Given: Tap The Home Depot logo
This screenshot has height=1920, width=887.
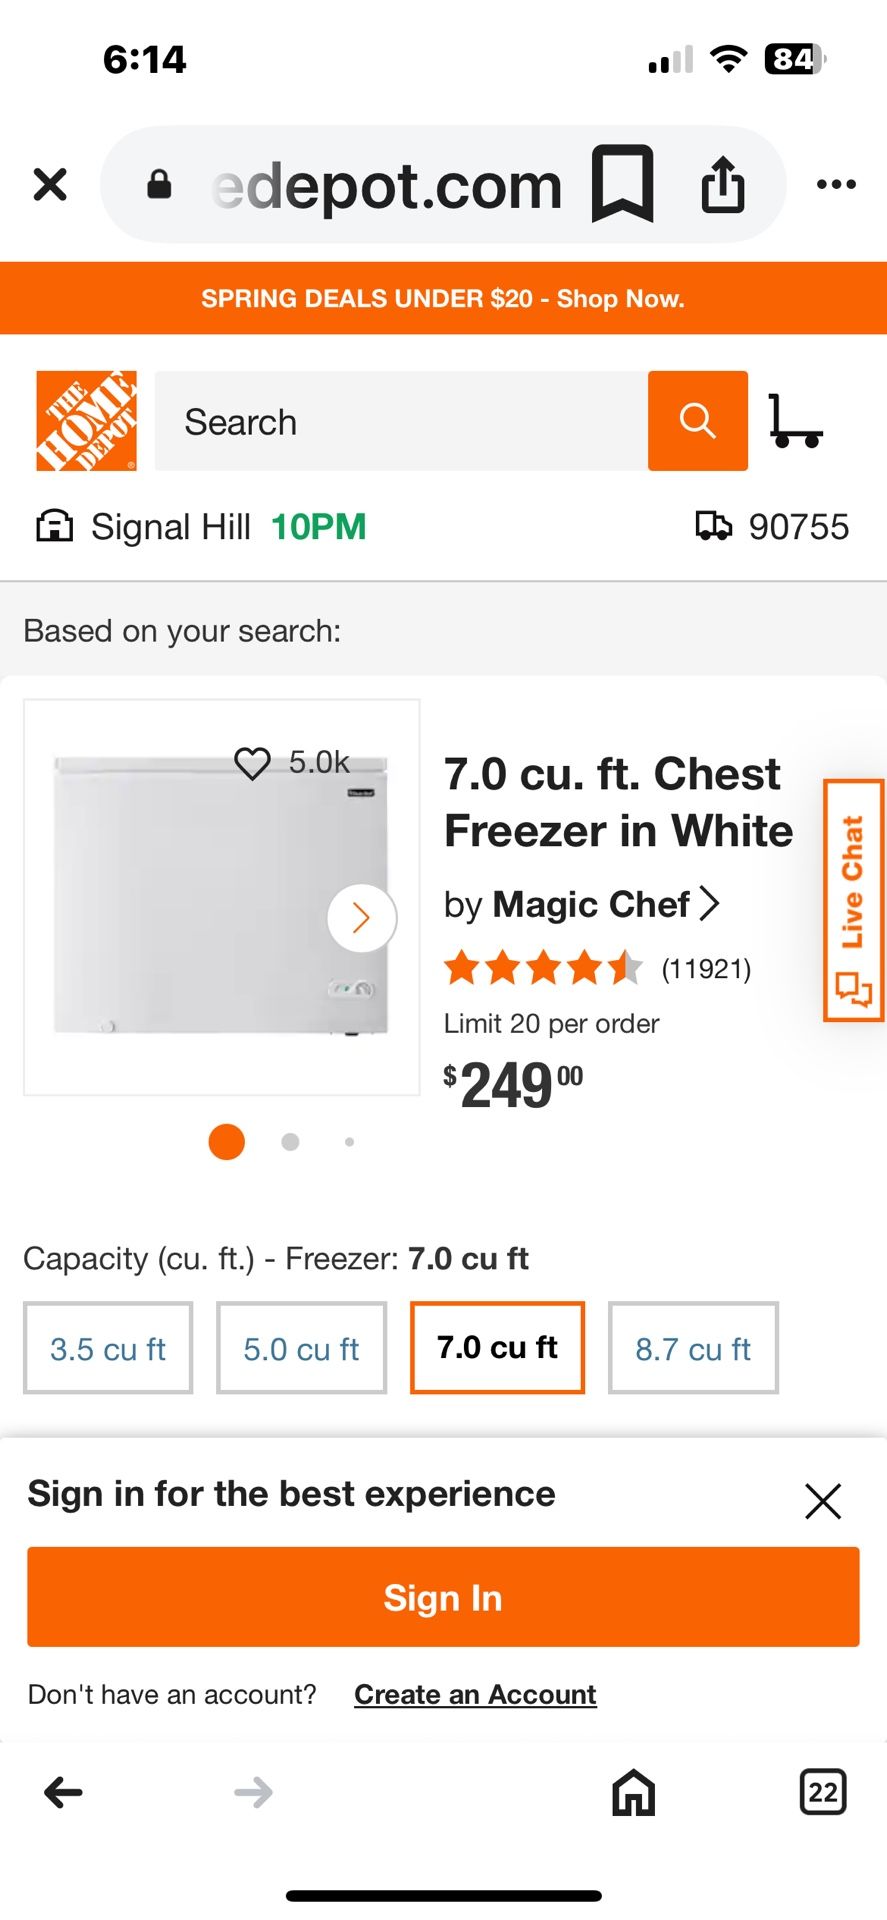Looking at the screenshot, I should click(87, 421).
